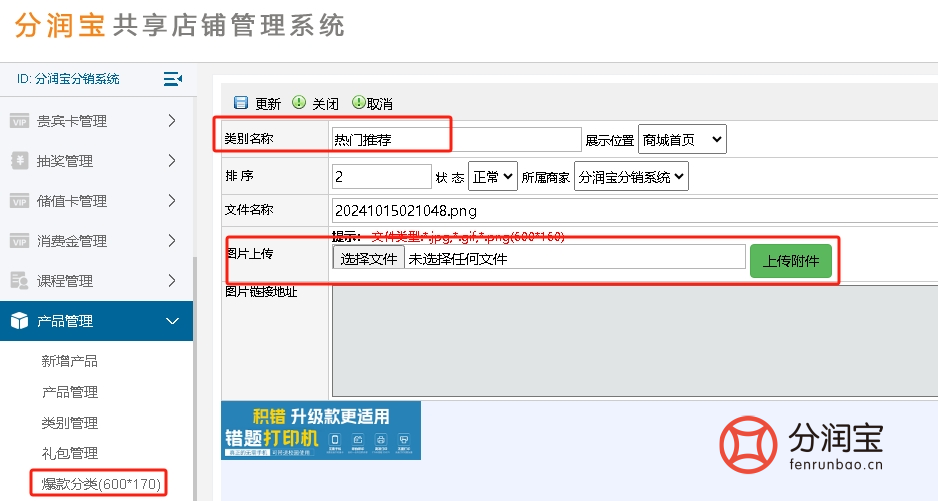938x501 pixels.
Task: Click the green icon before 关闭
Action: (x=299, y=102)
